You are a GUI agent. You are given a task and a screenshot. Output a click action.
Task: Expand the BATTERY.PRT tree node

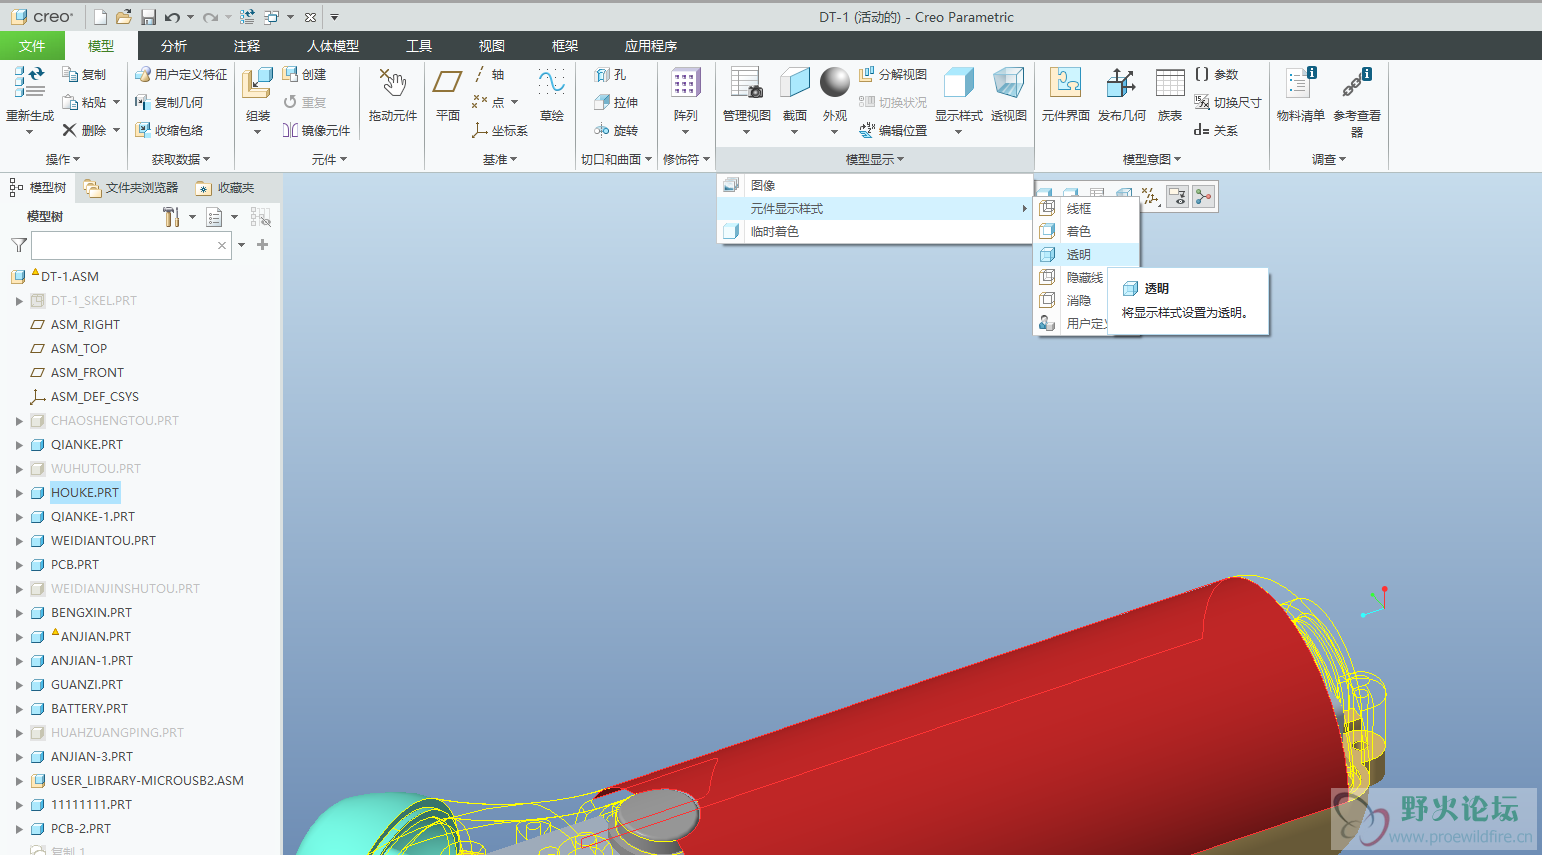[x=19, y=709]
